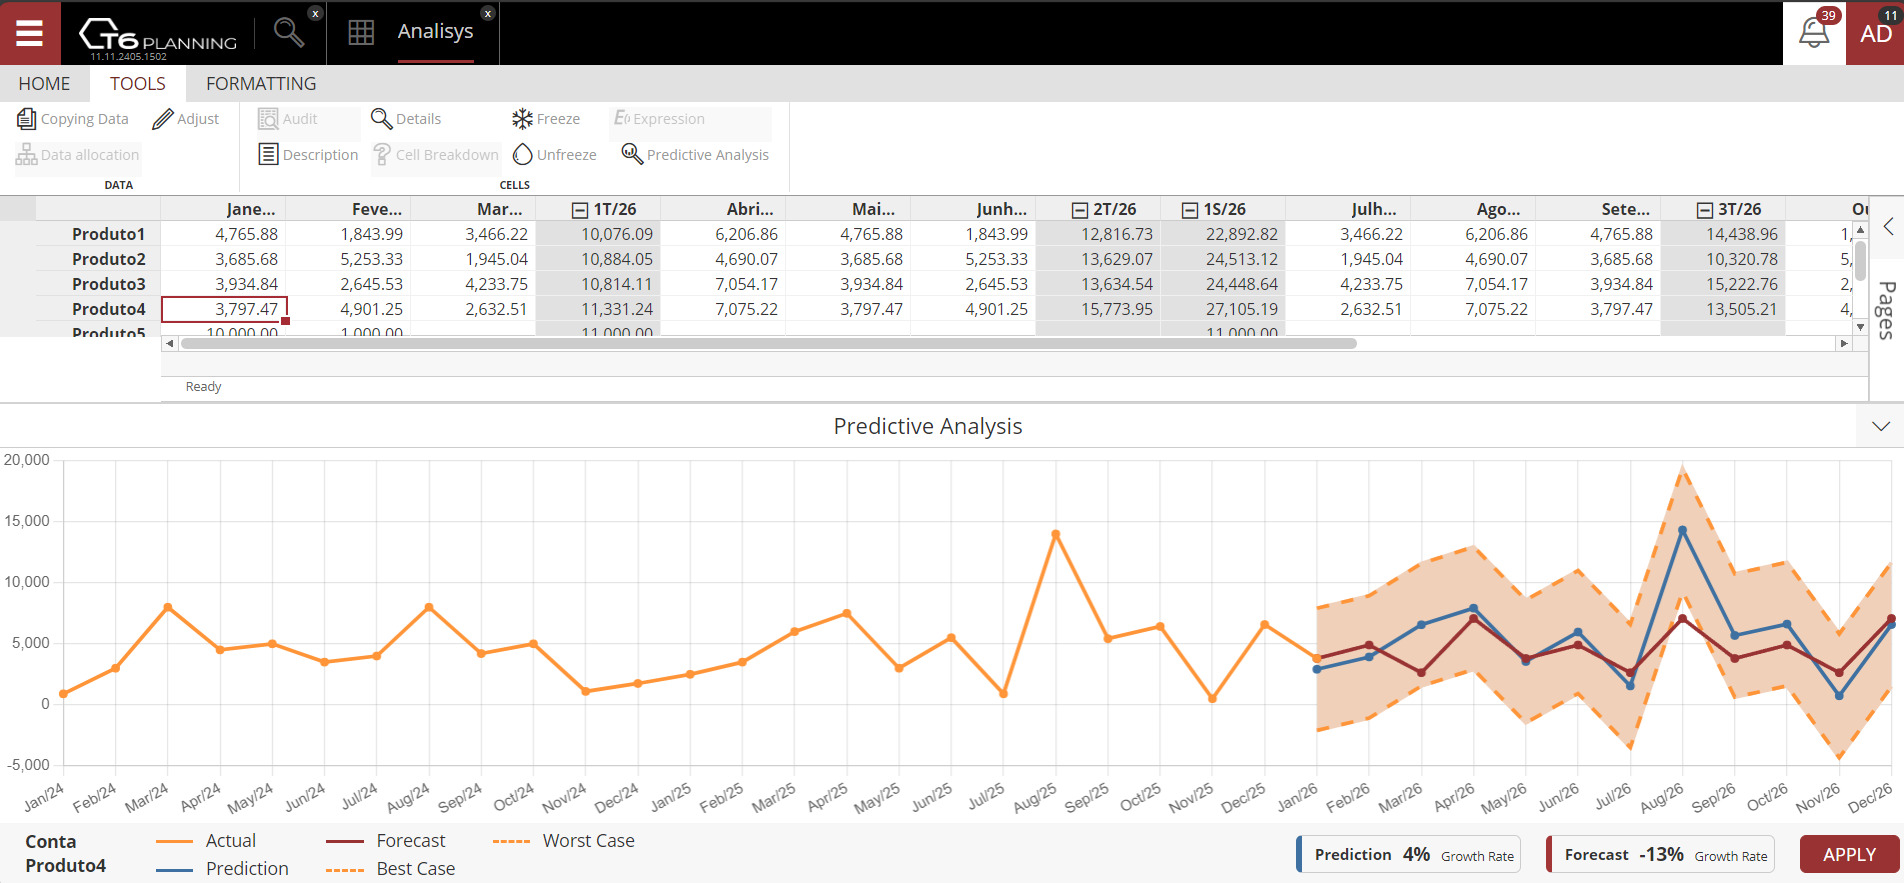Select the Produto2 row header

[x=98, y=259]
